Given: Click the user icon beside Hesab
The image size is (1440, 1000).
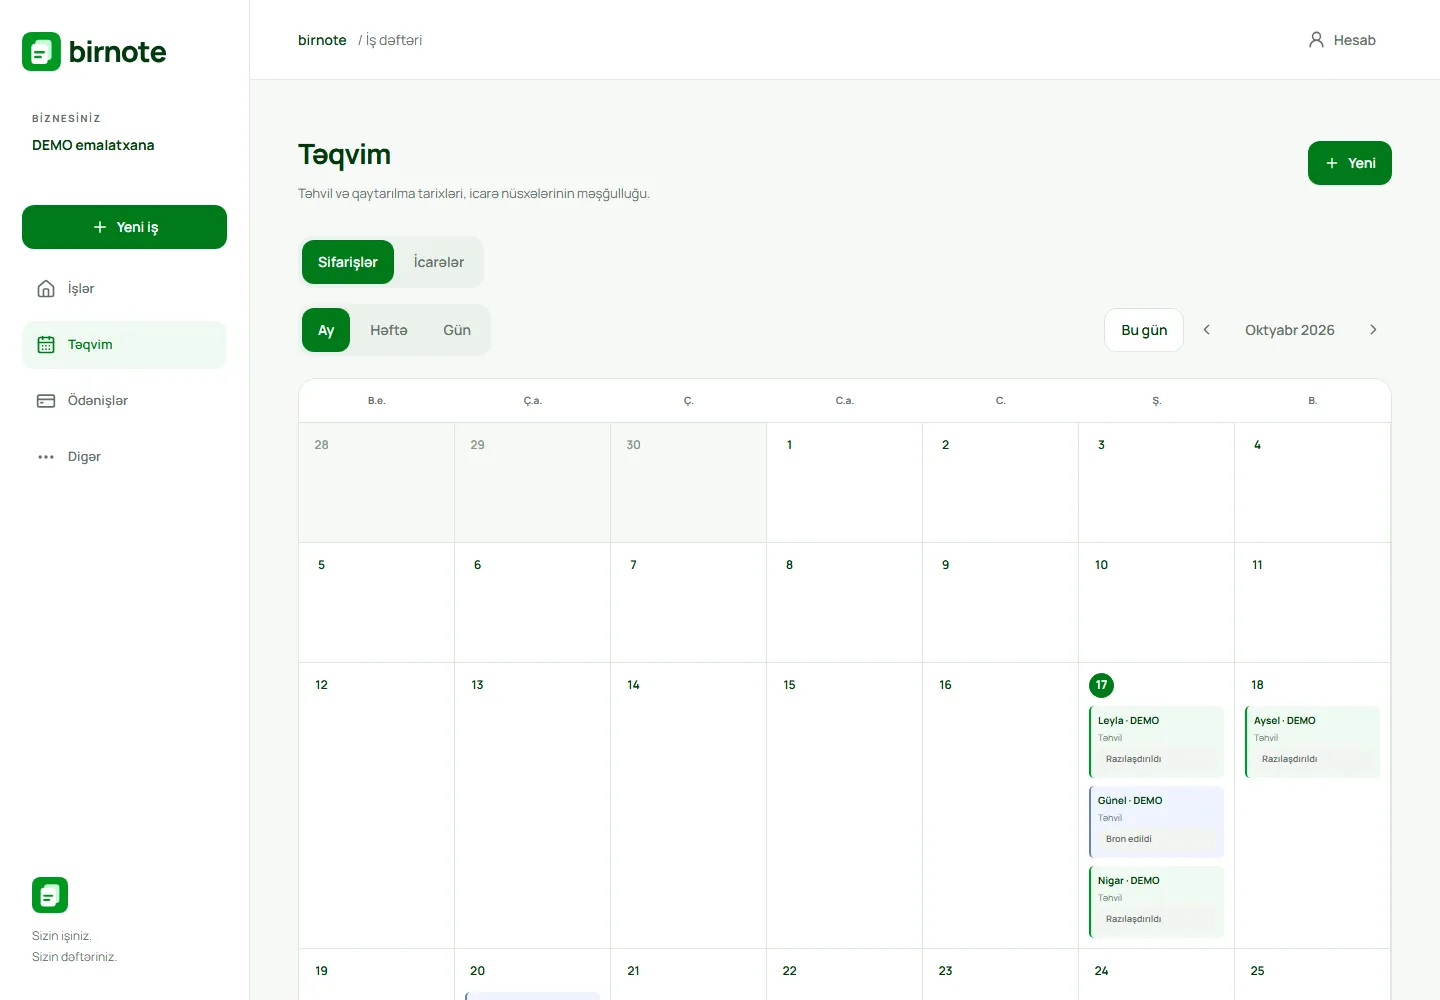Looking at the screenshot, I should point(1316,40).
